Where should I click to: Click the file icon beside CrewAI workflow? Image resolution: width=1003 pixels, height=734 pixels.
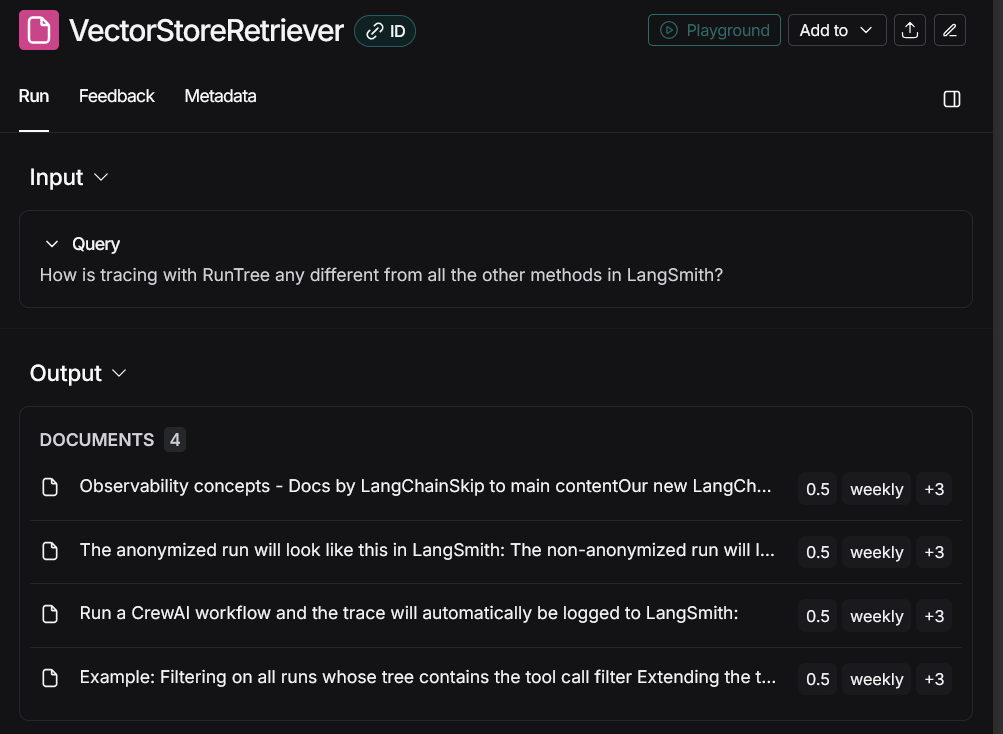(x=50, y=614)
